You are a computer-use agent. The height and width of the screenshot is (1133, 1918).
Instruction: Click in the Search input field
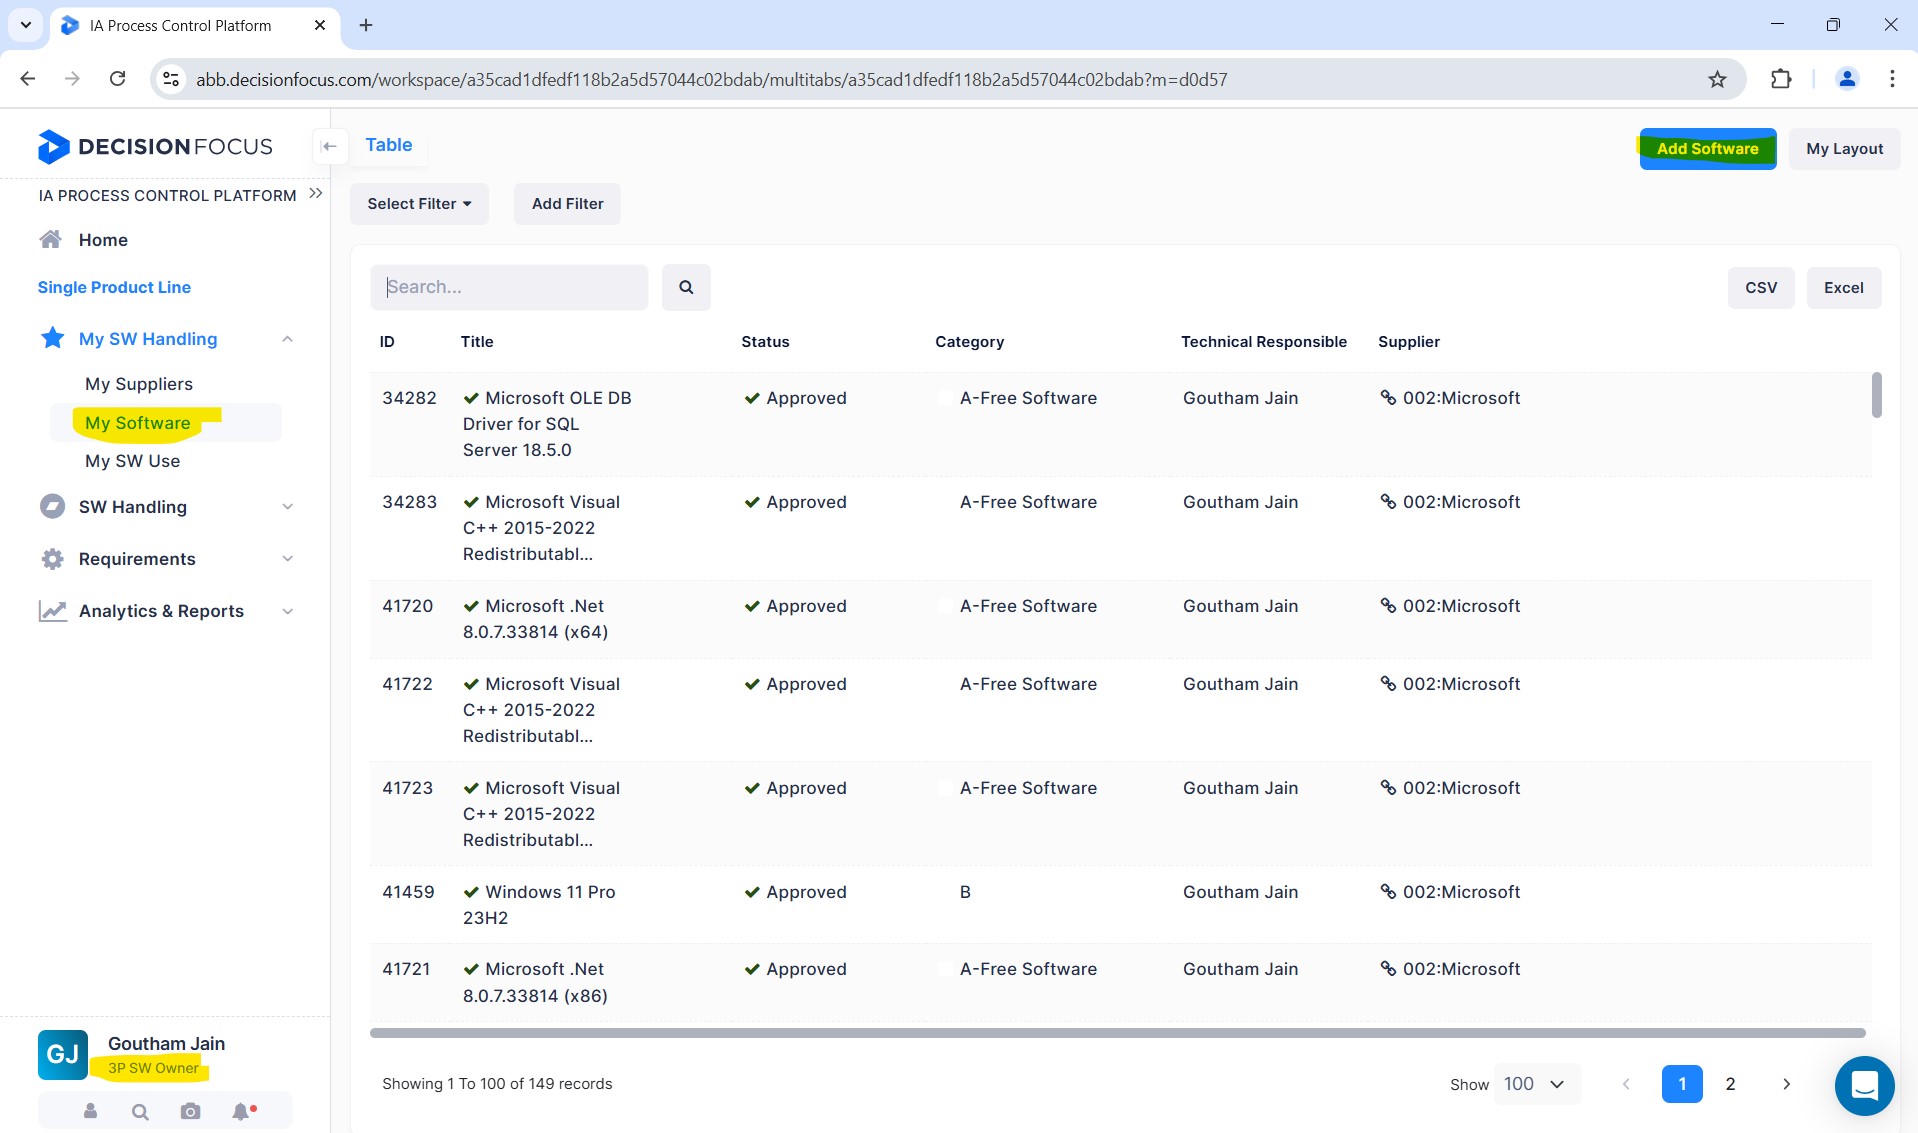click(509, 287)
